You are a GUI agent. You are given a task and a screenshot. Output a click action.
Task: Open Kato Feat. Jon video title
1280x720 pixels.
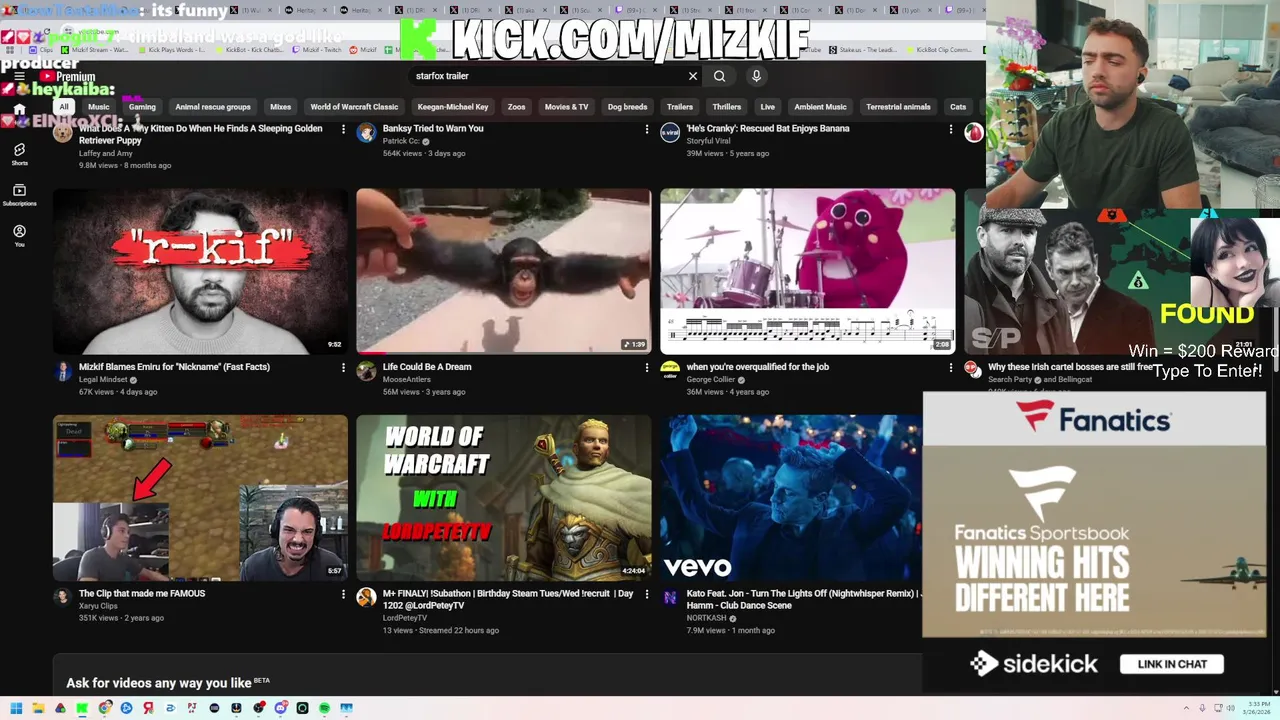(802, 599)
